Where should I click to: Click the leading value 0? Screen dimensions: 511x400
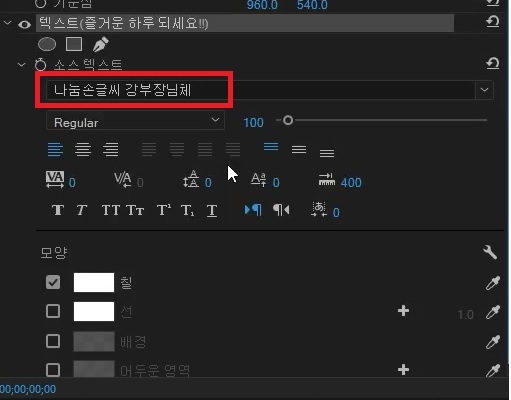[x=208, y=183]
